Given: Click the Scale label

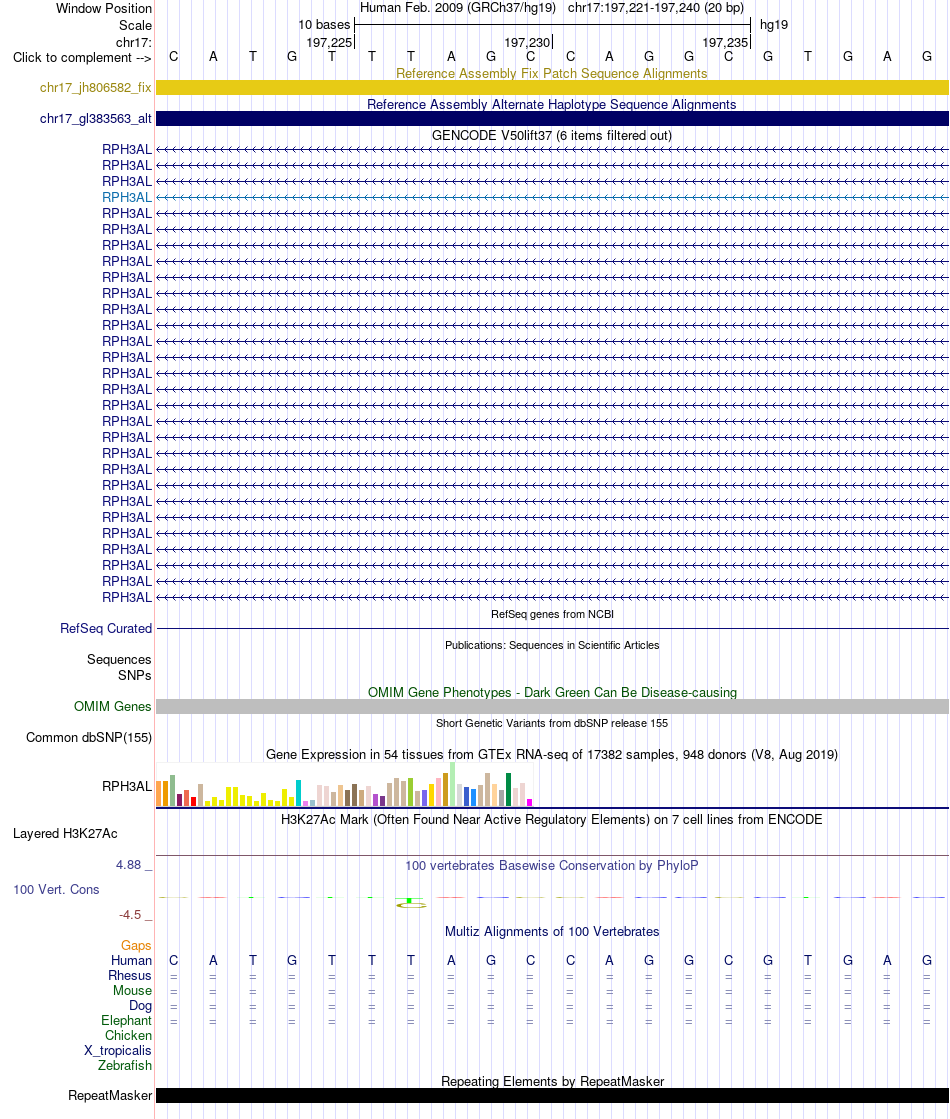Looking at the screenshot, I should coord(135,25).
